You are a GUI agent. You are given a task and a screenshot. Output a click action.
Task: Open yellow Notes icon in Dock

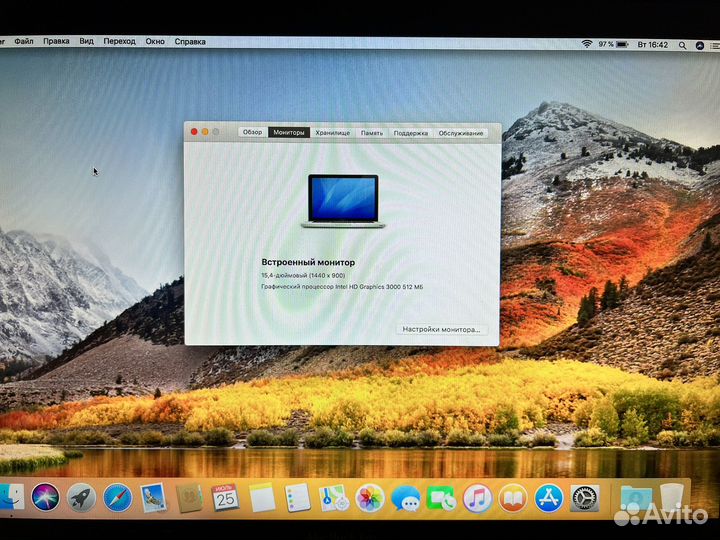click(262, 498)
